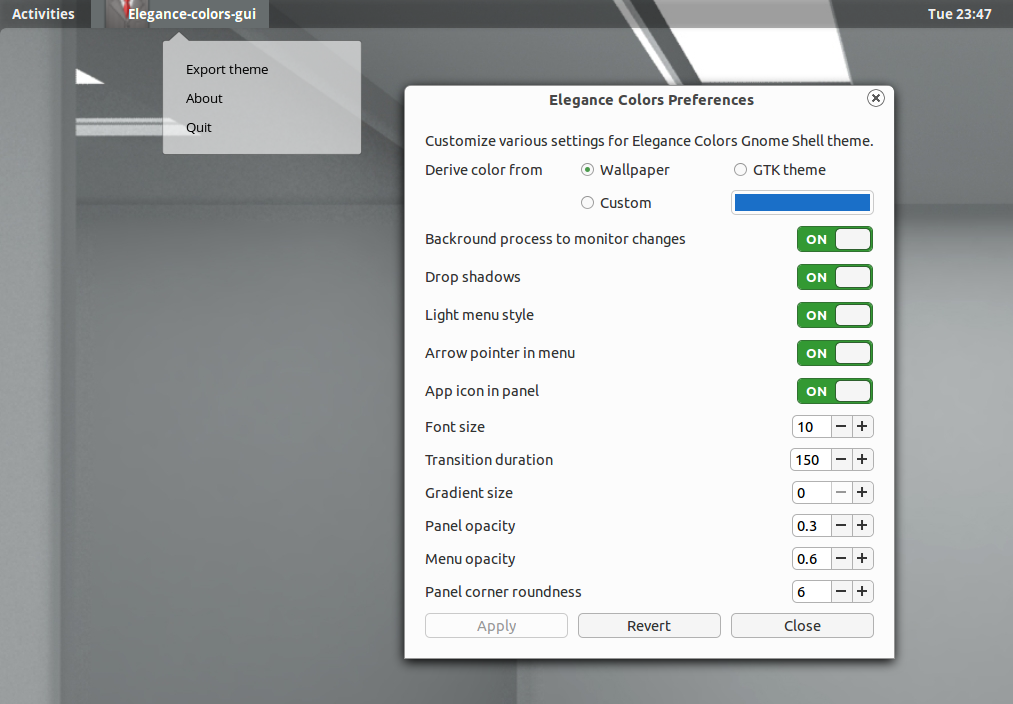Lower the Panel opacity value
Image resolution: width=1013 pixels, height=704 pixels.
tap(840, 525)
